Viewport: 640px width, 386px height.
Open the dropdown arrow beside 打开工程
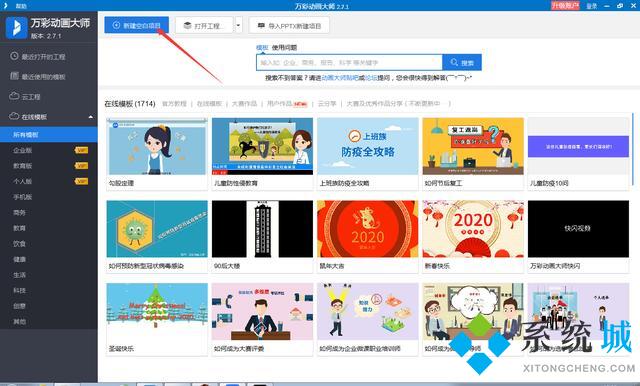(x=238, y=26)
